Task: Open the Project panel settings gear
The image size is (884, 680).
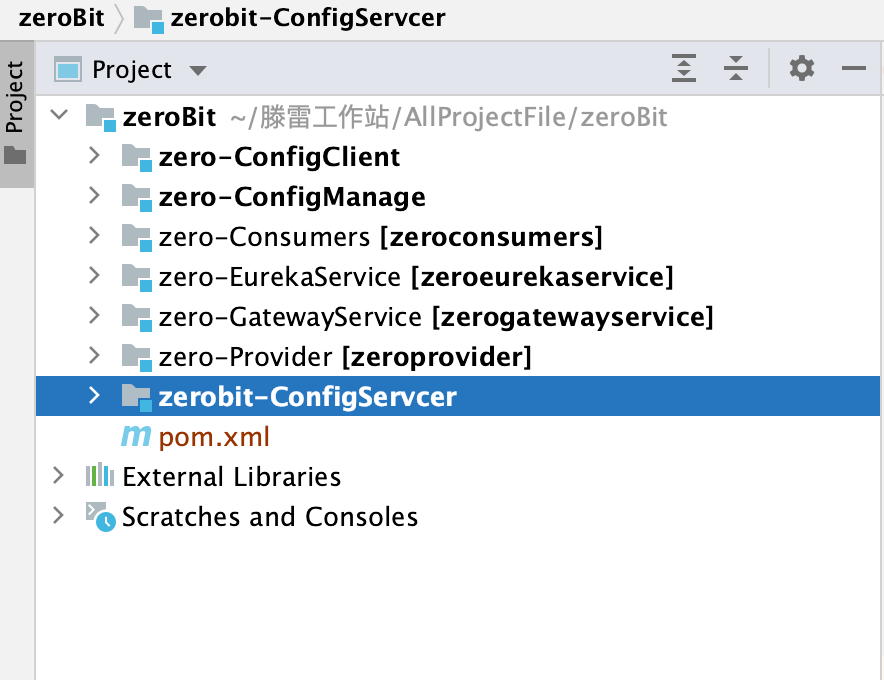Action: click(801, 68)
